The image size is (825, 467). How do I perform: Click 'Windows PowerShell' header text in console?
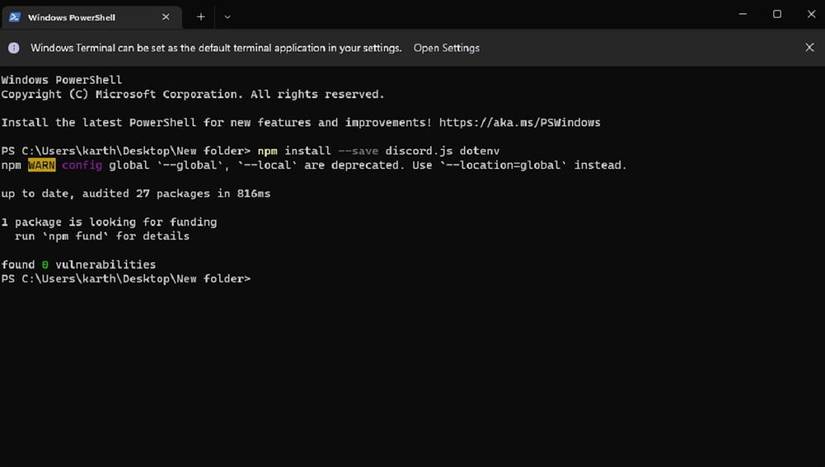click(x=62, y=80)
